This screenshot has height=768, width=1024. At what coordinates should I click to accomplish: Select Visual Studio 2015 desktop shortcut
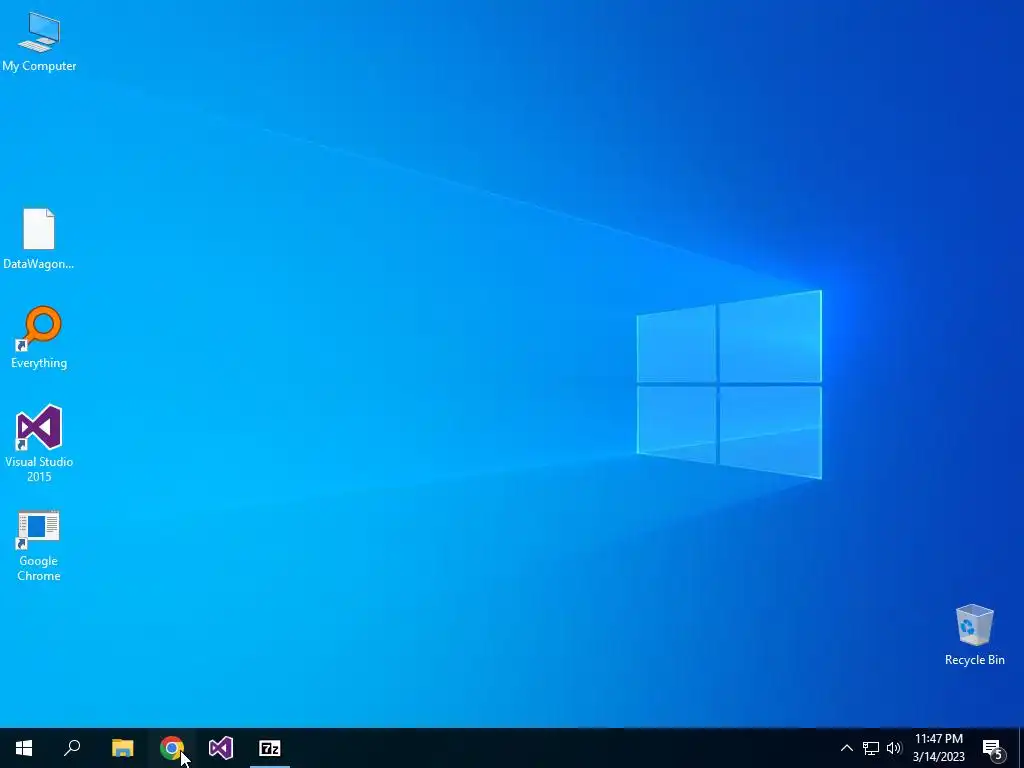(x=39, y=443)
